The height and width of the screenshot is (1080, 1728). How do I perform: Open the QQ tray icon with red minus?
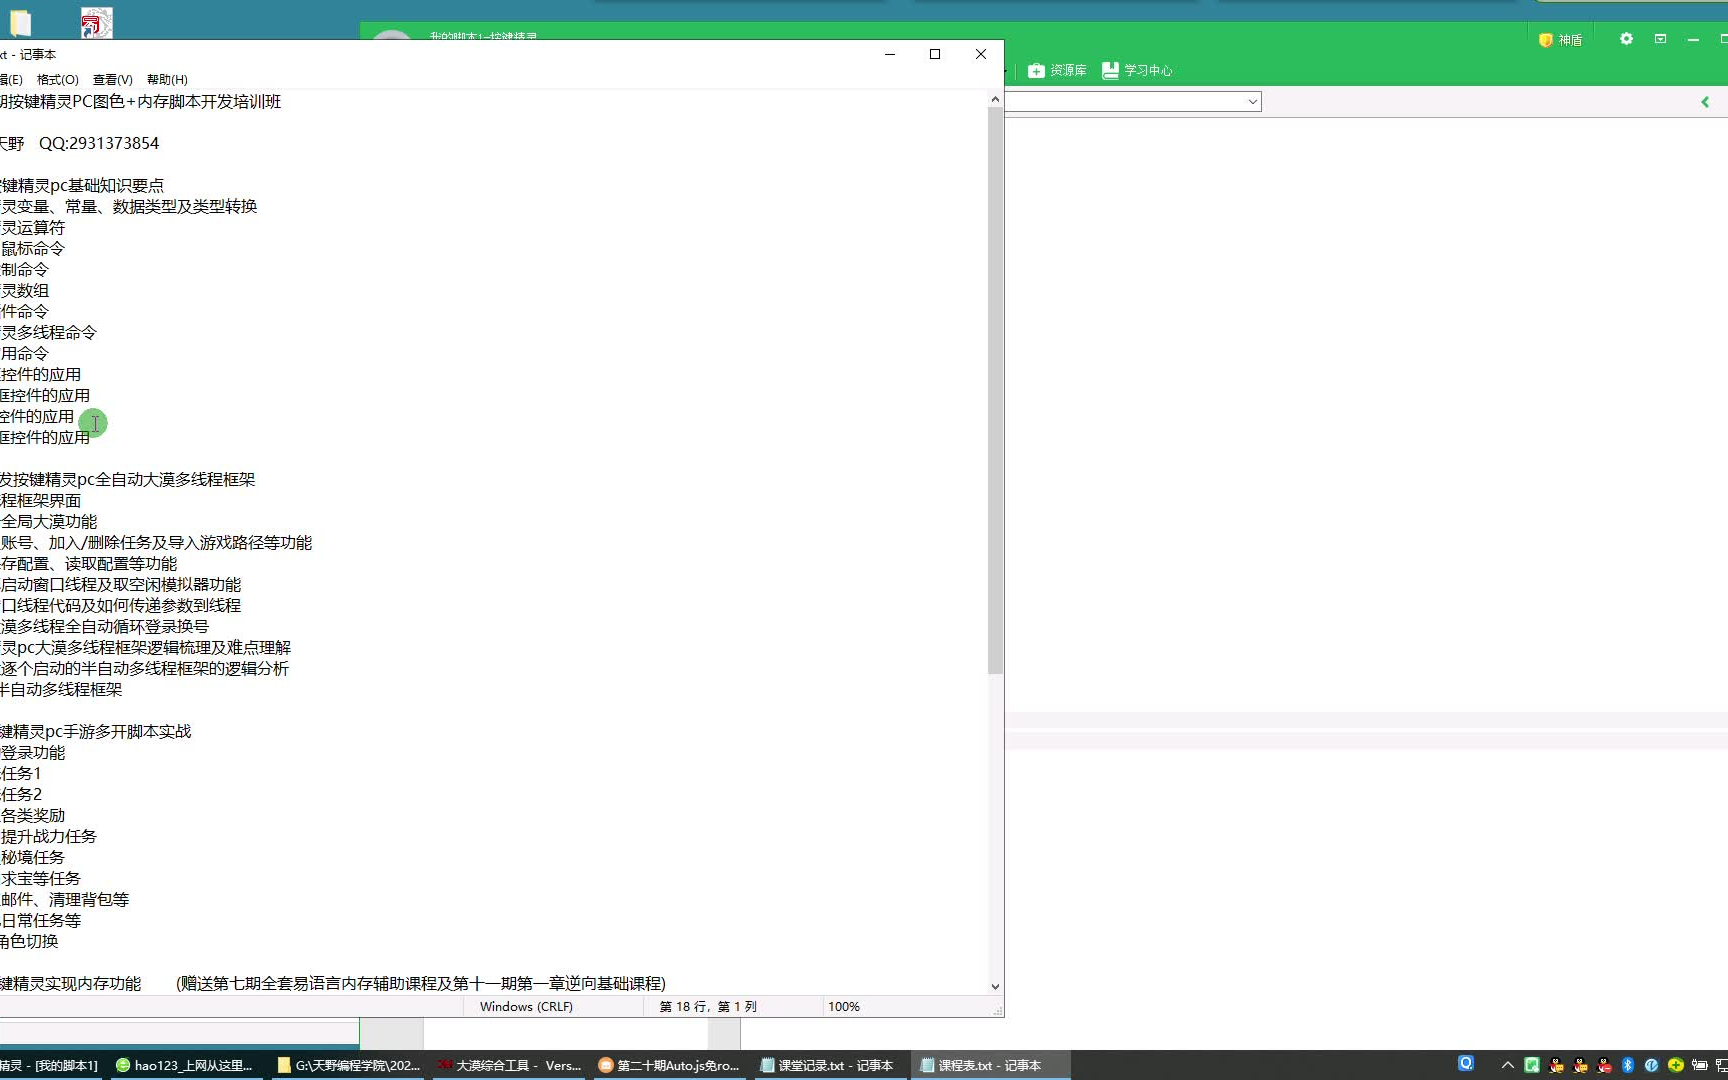(x=1604, y=1065)
